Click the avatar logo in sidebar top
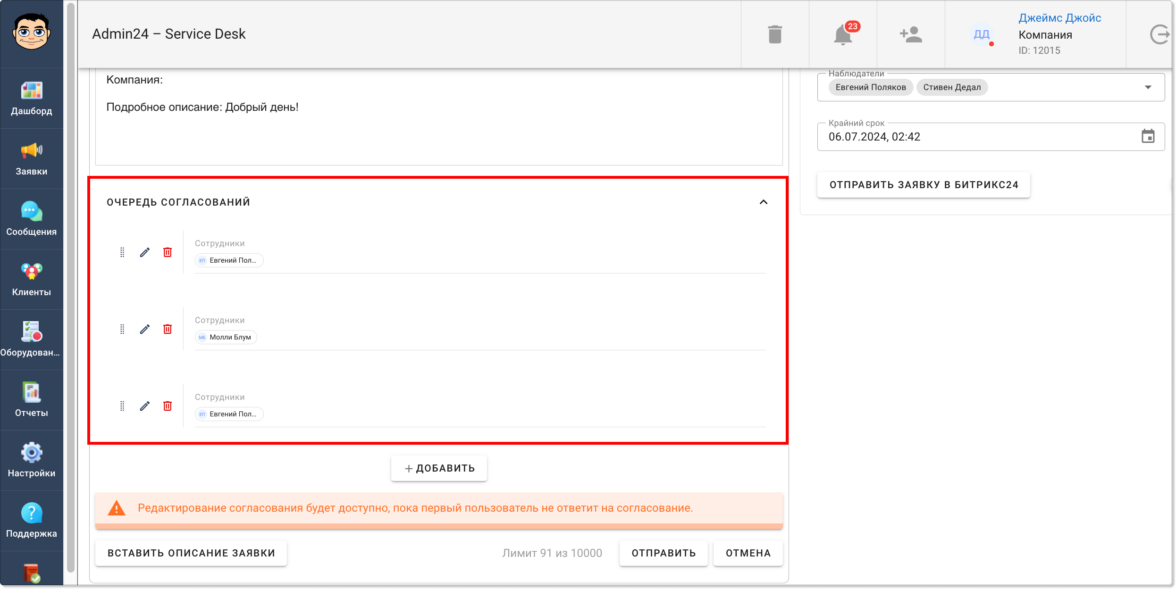Viewport: 1176px width, 589px height. pos(32,34)
